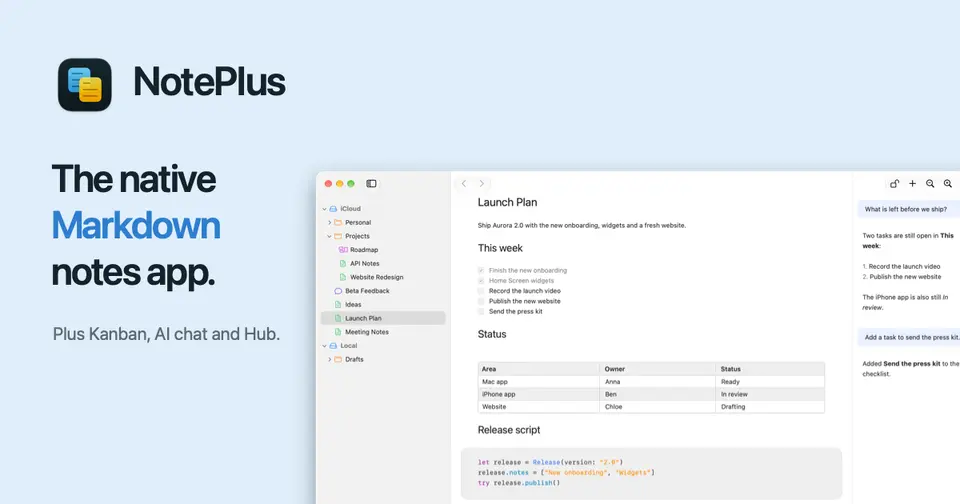Click the In review status cell
Image resolution: width=960 pixels, height=504 pixels.
pos(770,394)
